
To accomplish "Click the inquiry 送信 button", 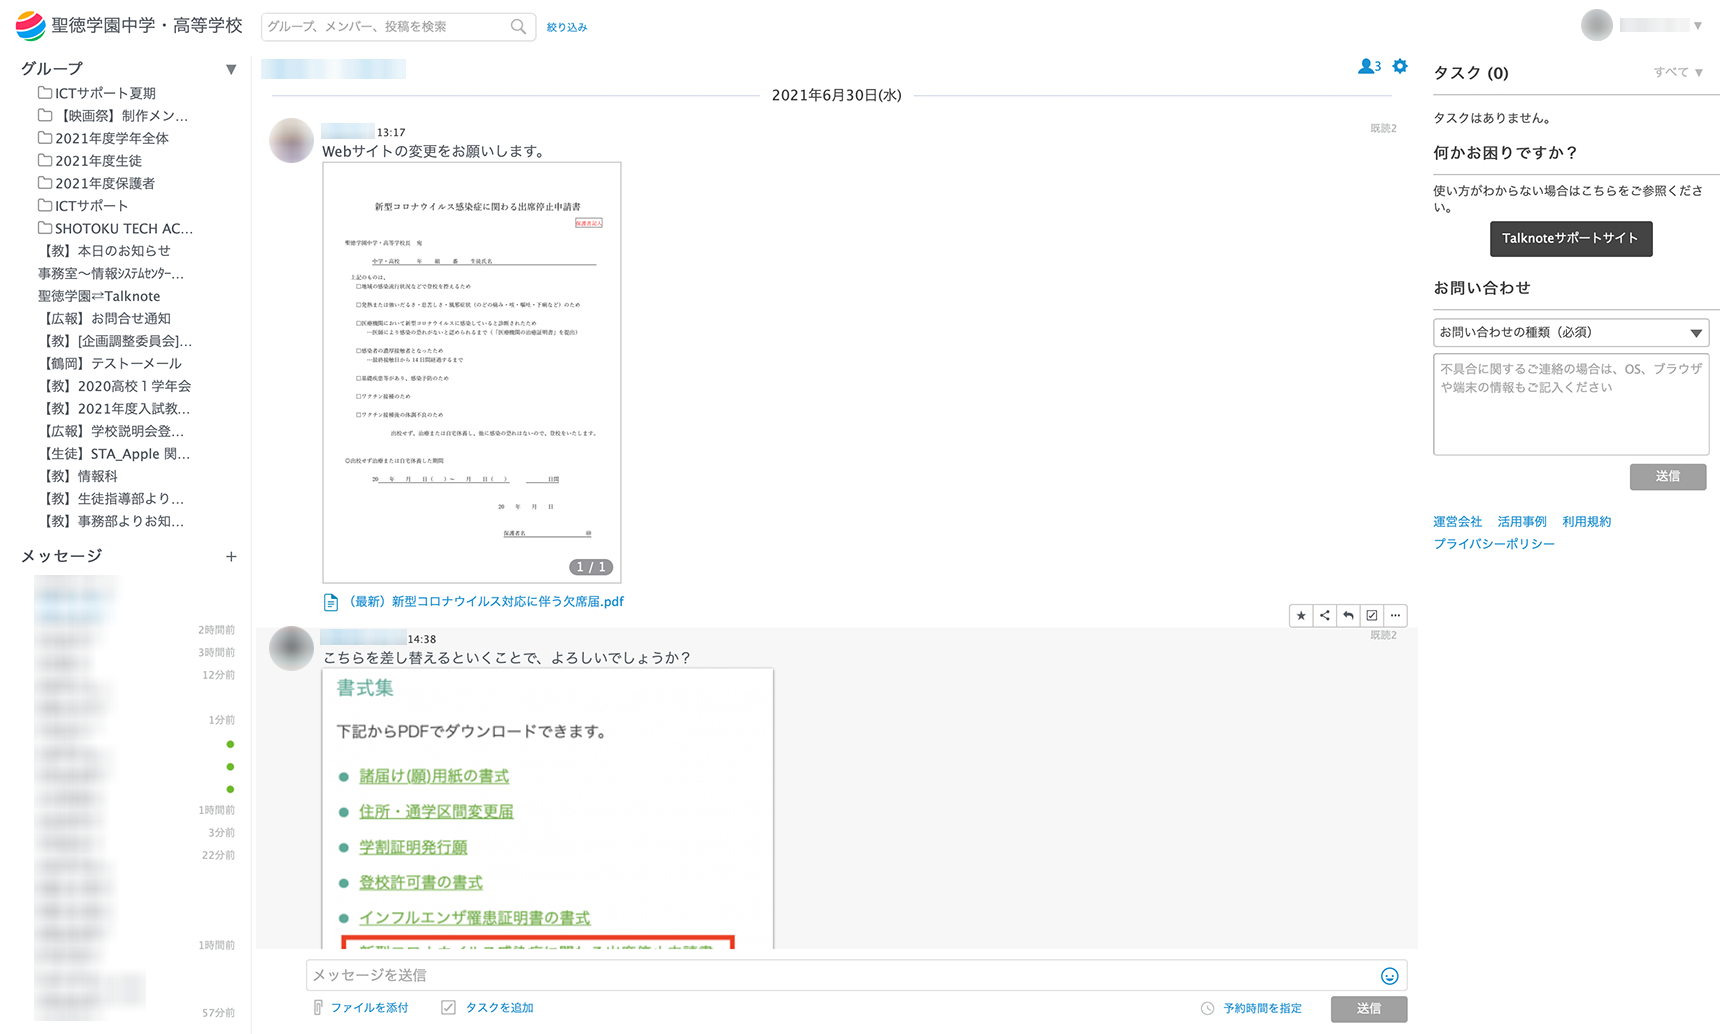I will click(1668, 477).
